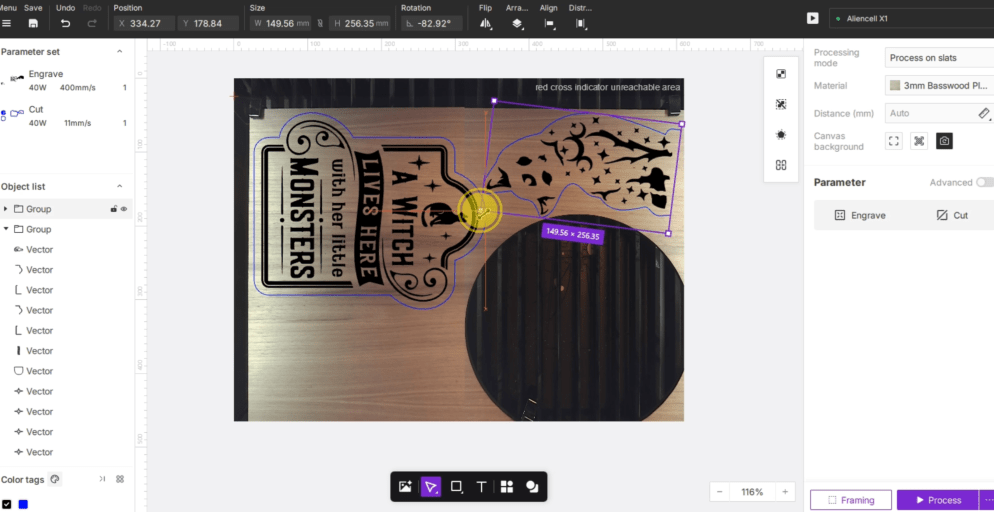
Task: Open the Align options dropdown
Action: (549, 23)
